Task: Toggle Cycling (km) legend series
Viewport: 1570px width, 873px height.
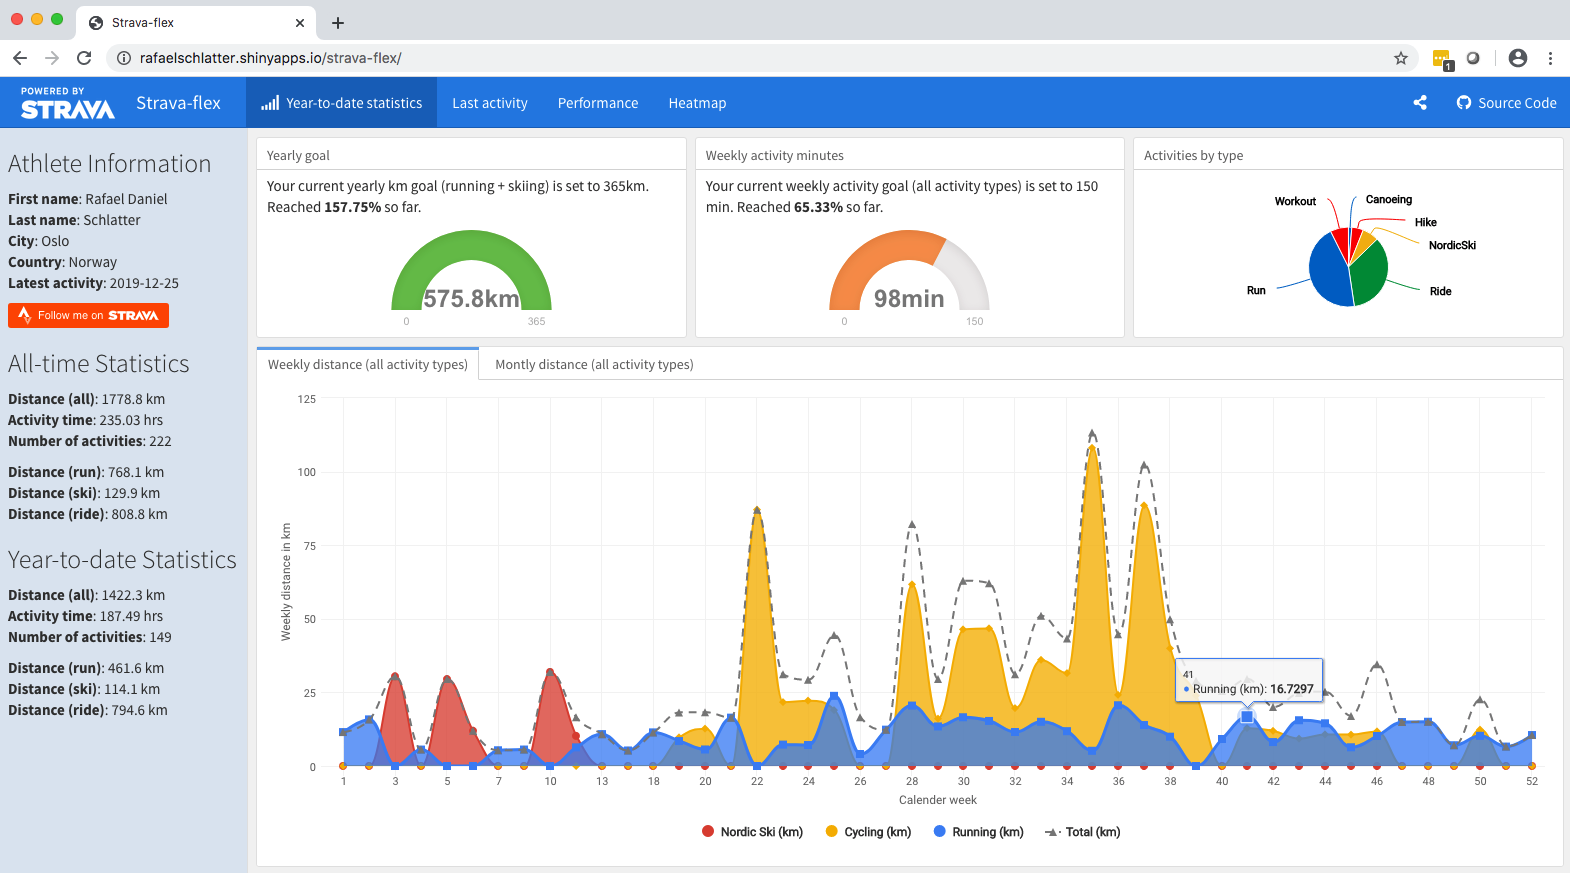Action: pos(868,832)
